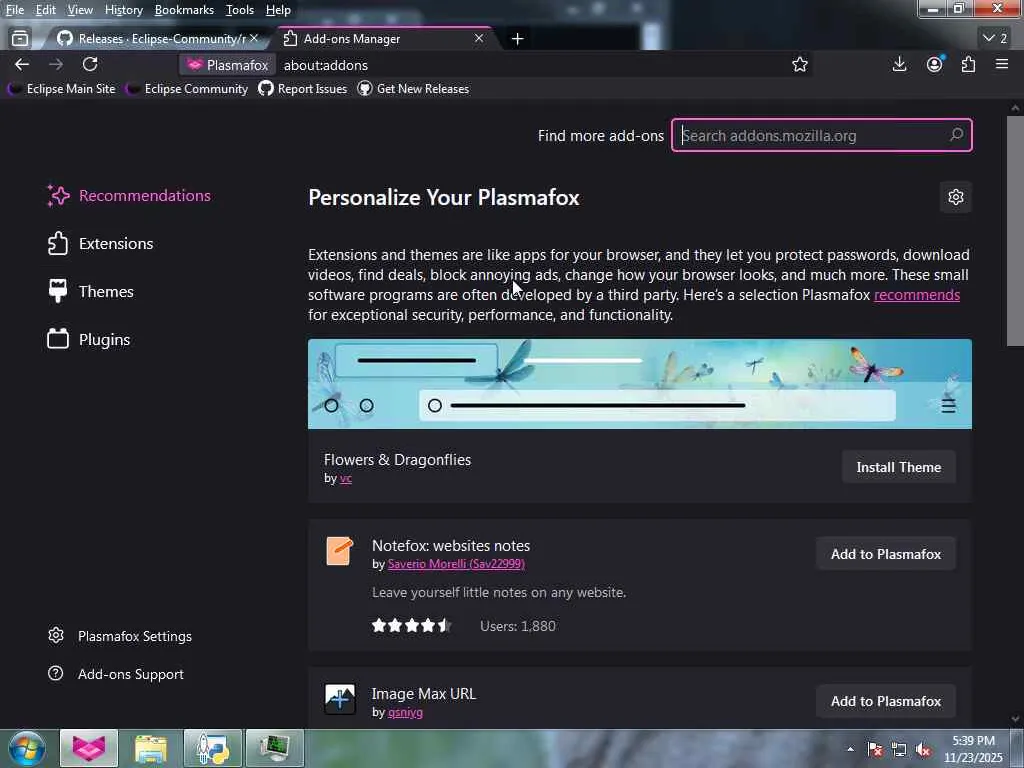Open Plasmafox from the taskbar
Viewport: 1024px width, 768px height.
pos(89,748)
